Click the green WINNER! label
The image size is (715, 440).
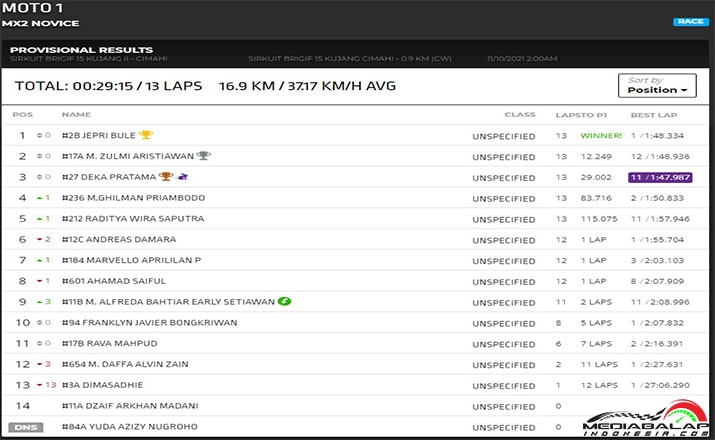click(601, 135)
